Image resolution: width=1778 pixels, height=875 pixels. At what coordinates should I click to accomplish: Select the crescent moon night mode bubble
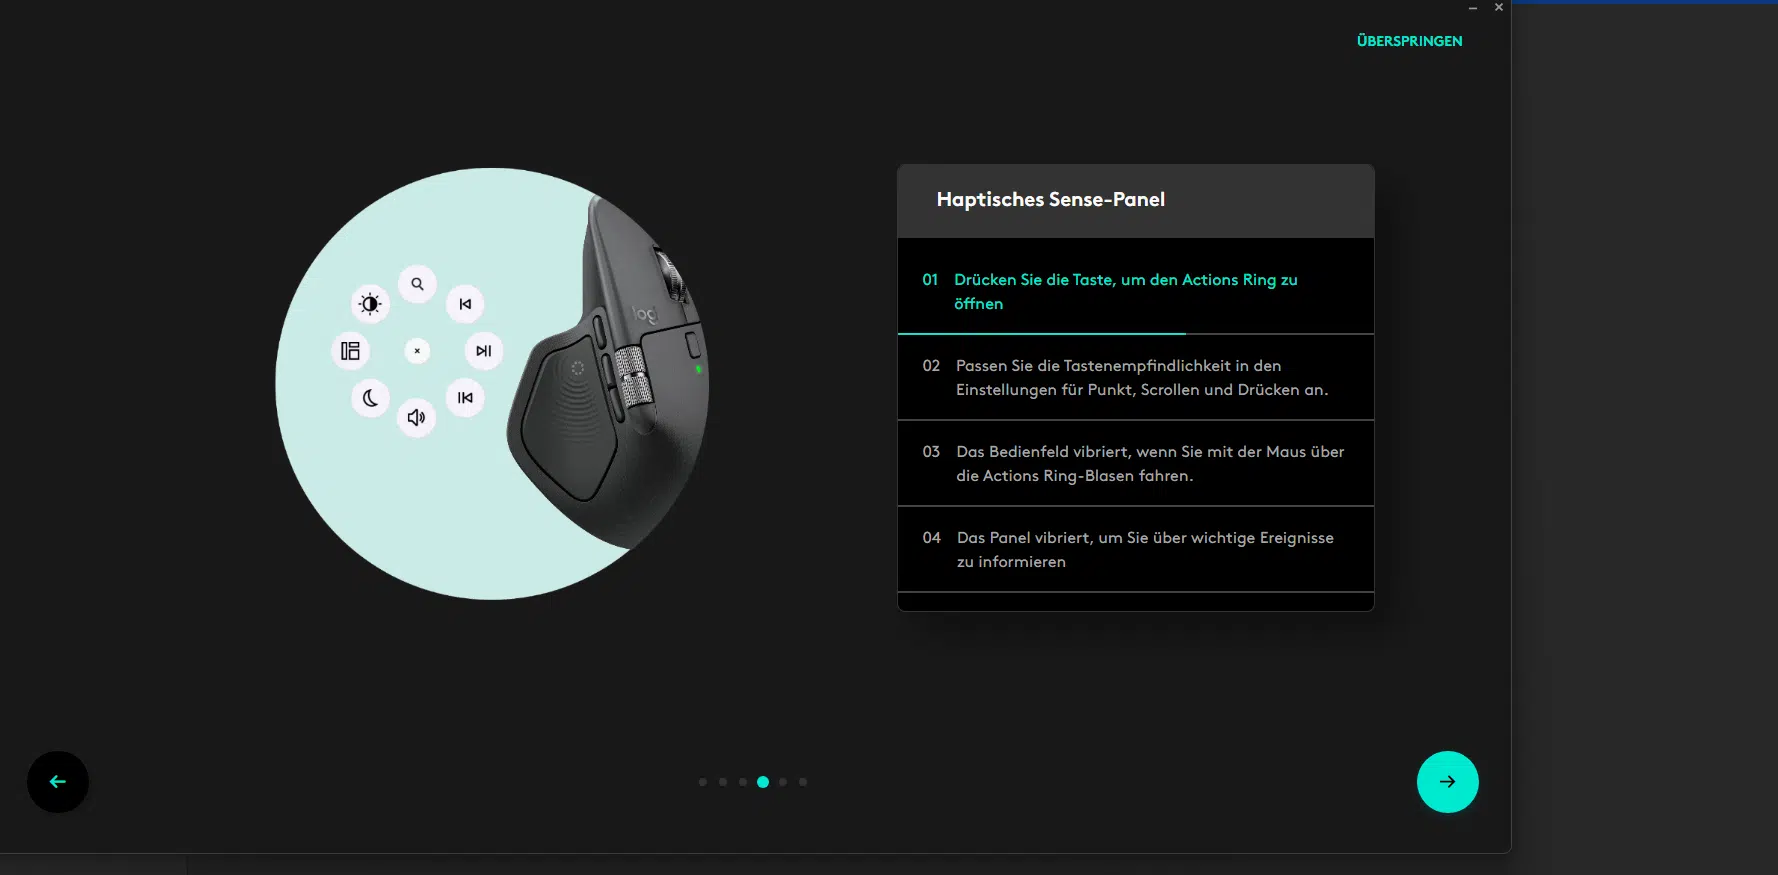[x=370, y=398]
